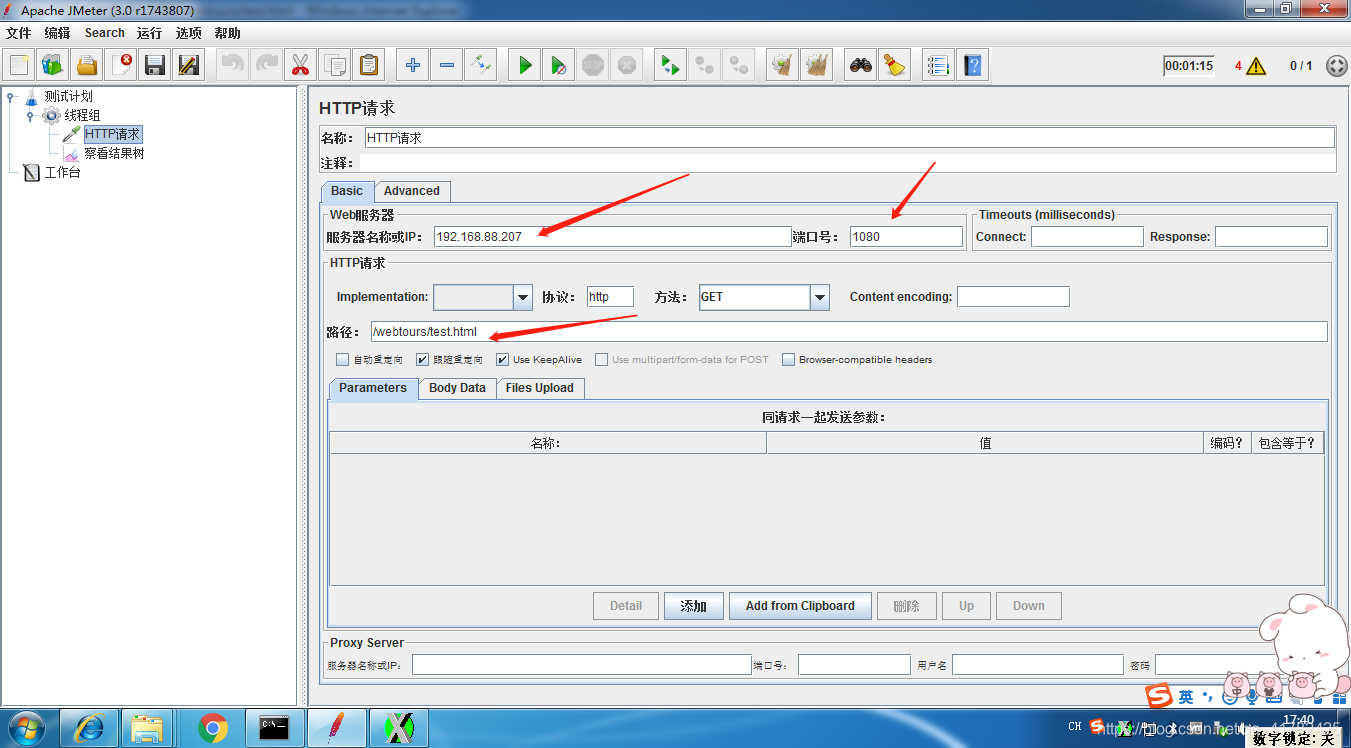Image resolution: width=1351 pixels, height=748 pixels.
Task: Select 察看结果树 in the tree
Action: click(x=114, y=153)
